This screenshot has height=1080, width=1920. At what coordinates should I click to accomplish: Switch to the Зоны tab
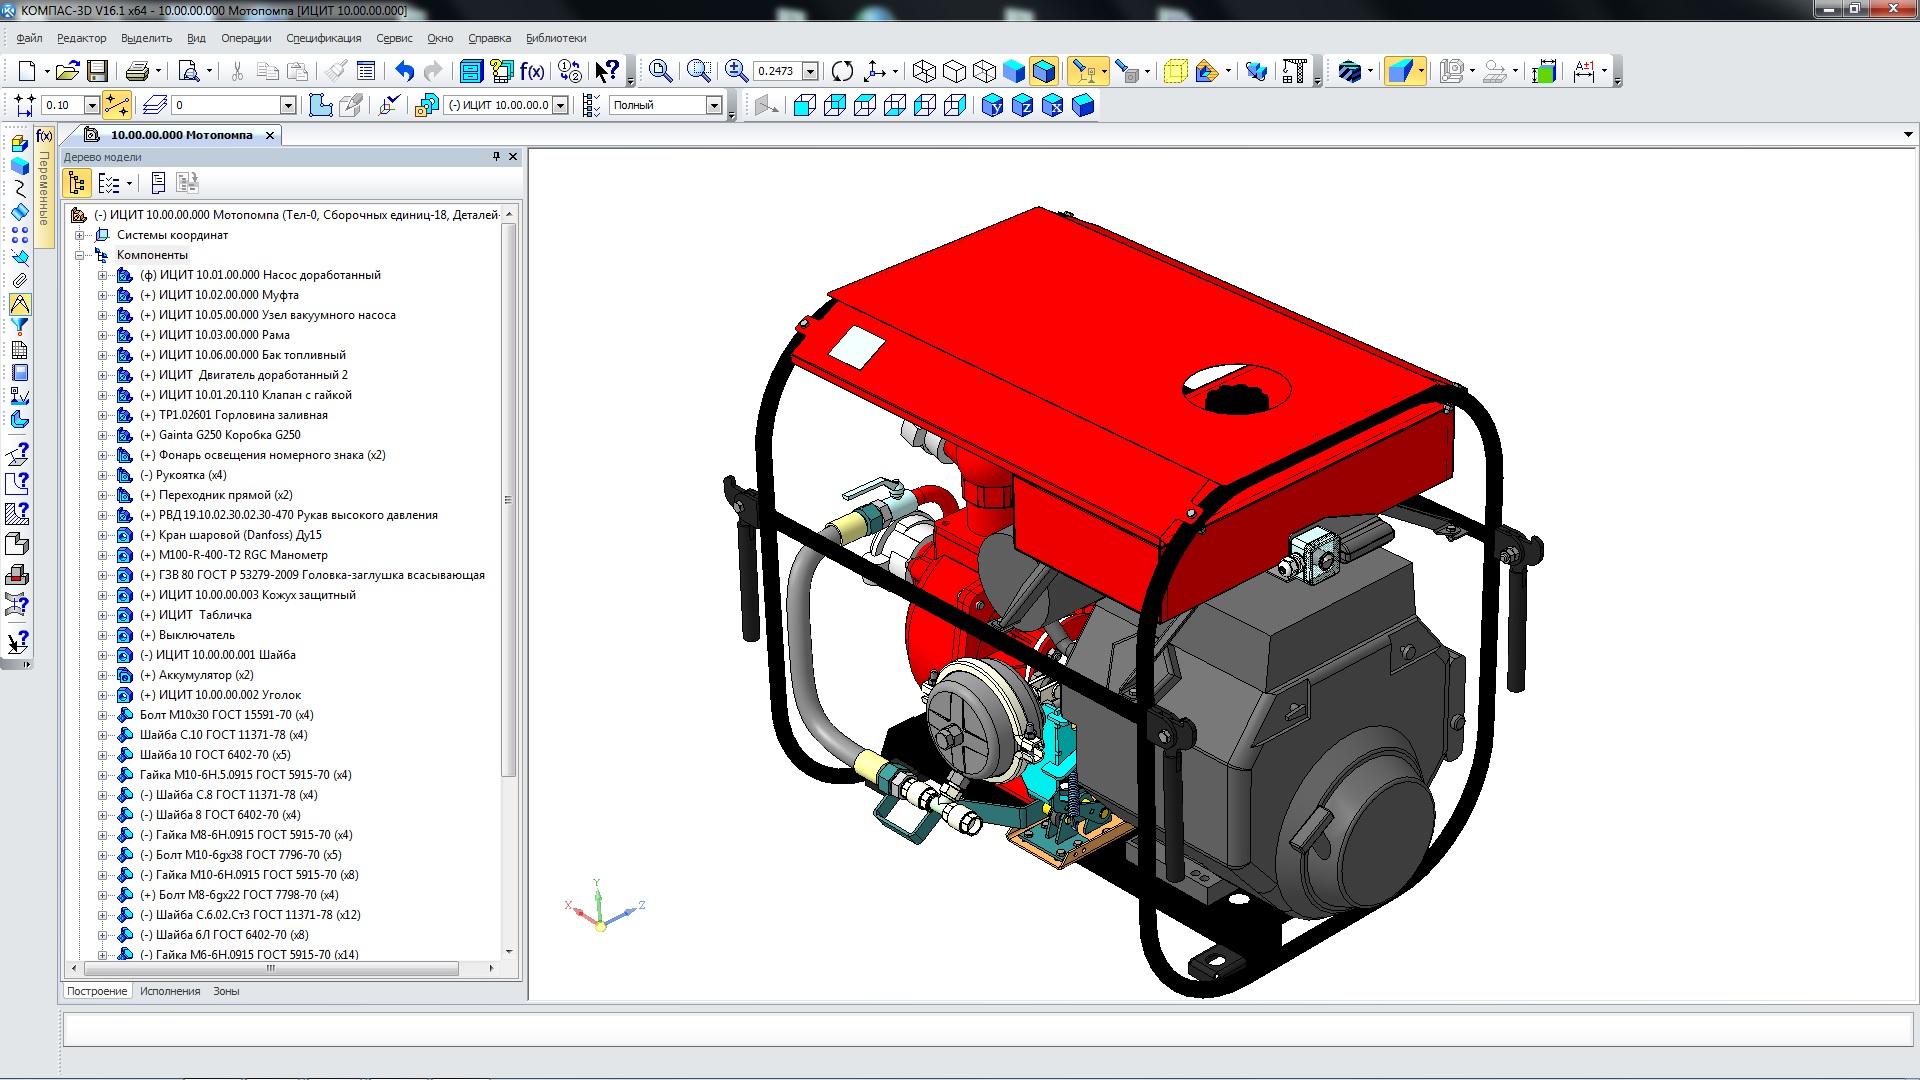tap(226, 991)
